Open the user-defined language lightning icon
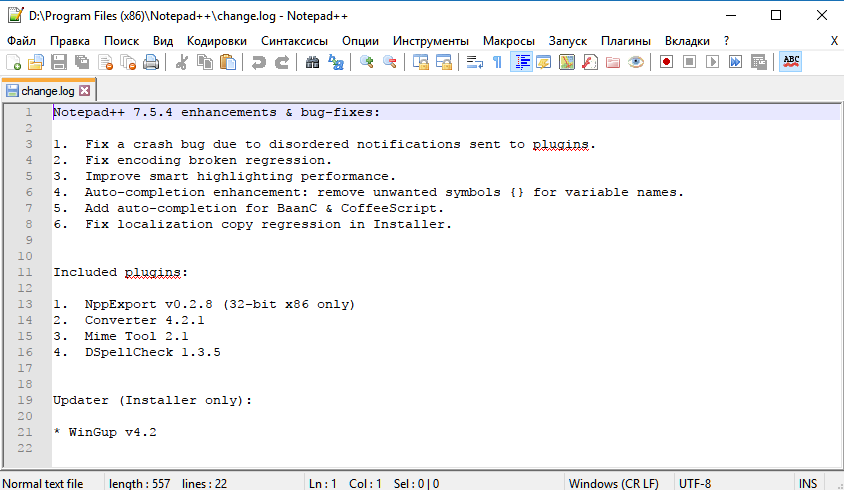This screenshot has width=844, height=490. (544, 62)
